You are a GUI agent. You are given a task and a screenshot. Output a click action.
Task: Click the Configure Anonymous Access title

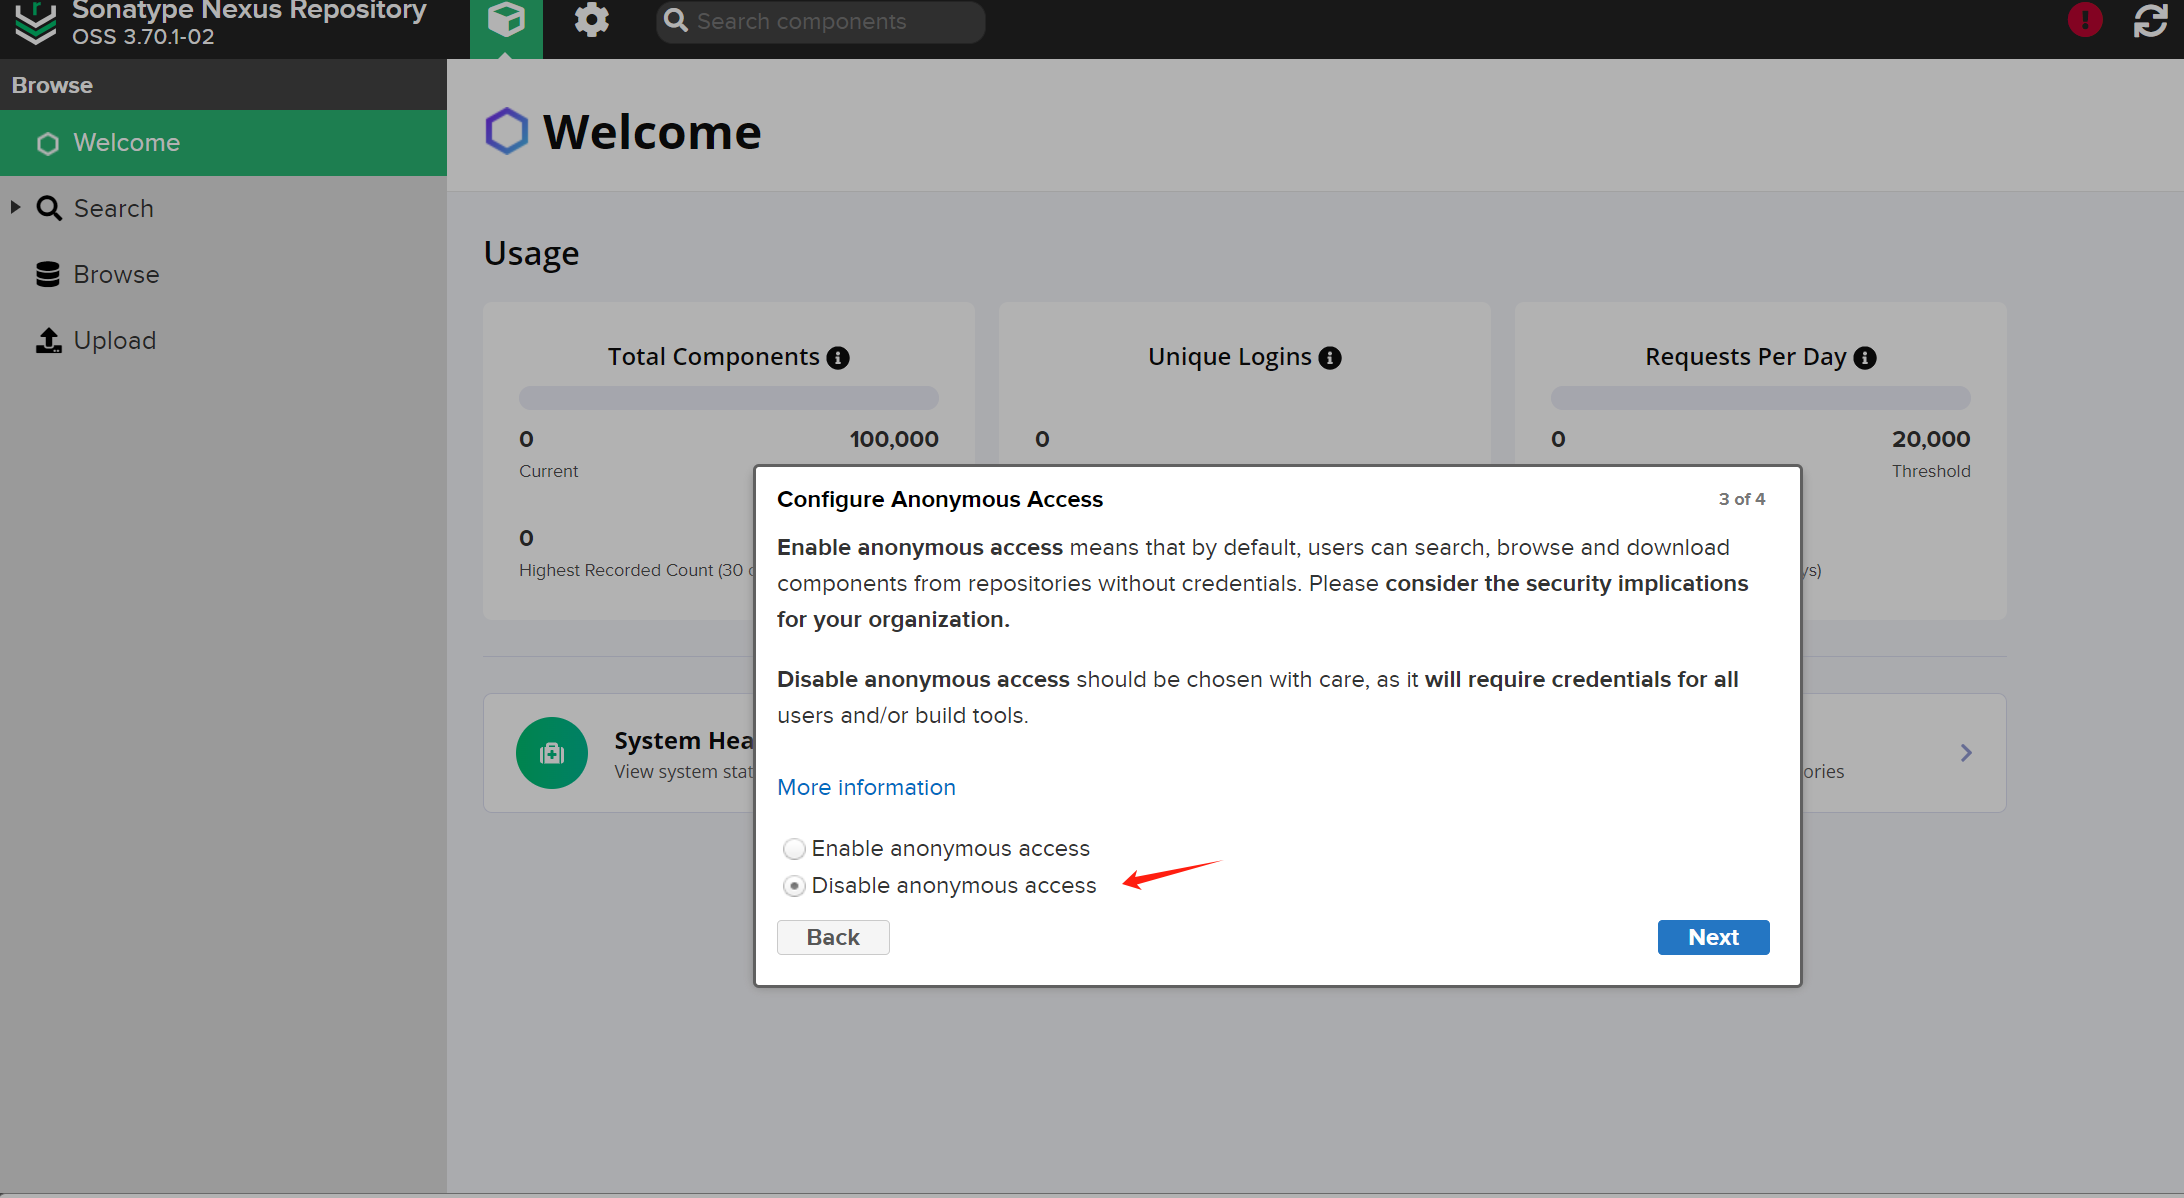coord(940,499)
